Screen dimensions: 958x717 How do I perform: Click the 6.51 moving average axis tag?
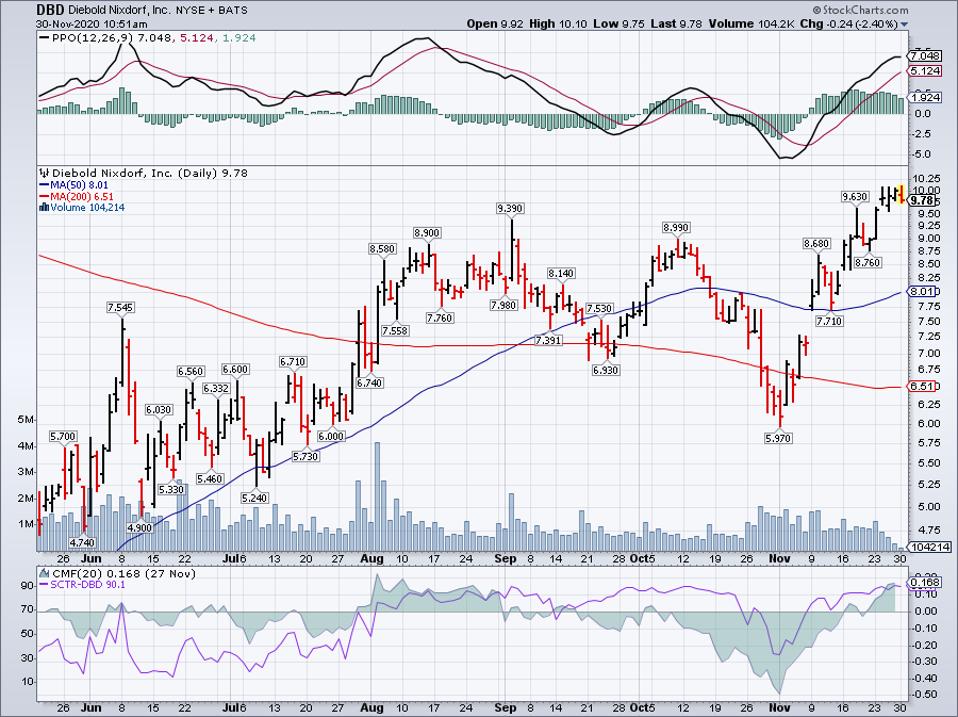coord(922,386)
